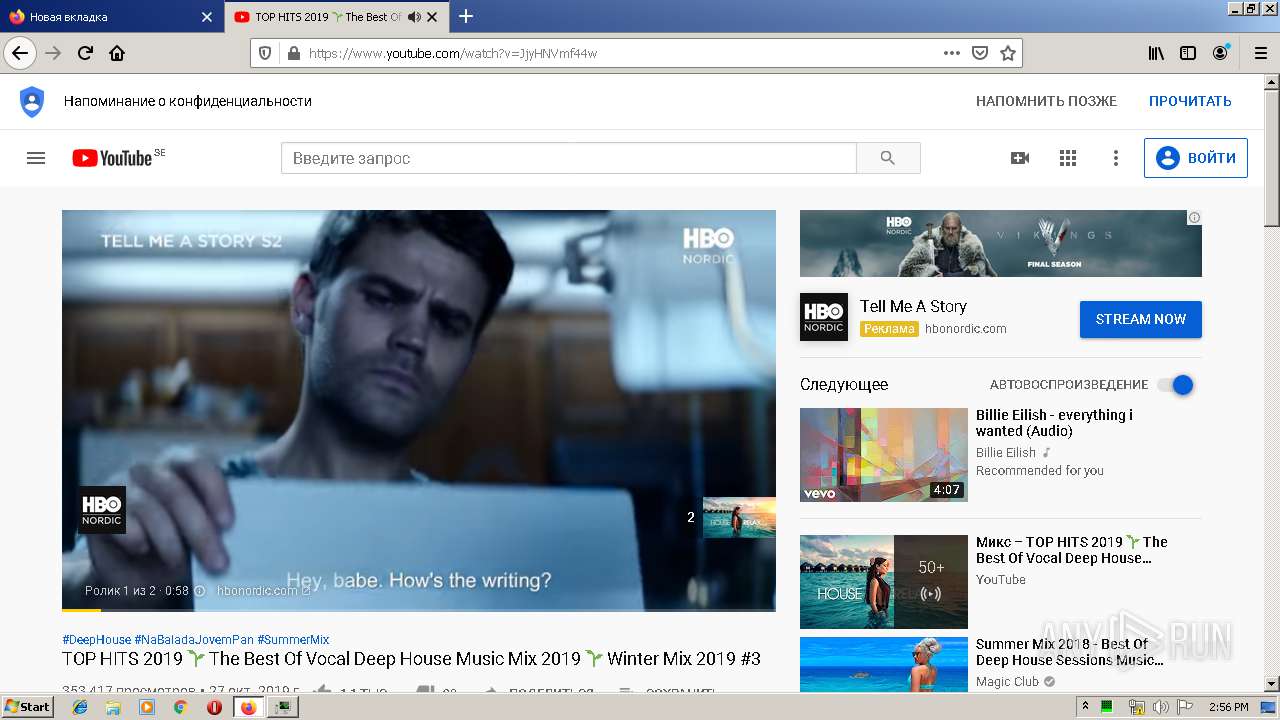1280x720 pixels.
Task: Open page actions three-dot menu
Action: (x=951, y=53)
